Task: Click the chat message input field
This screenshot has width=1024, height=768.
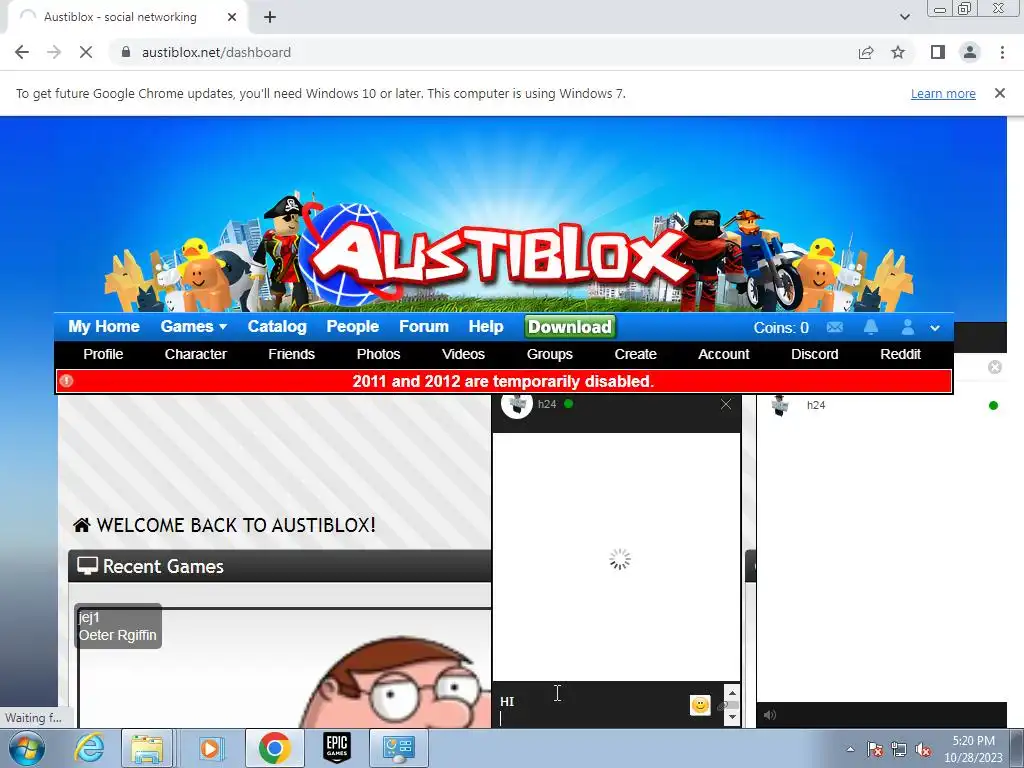Action: click(x=591, y=705)
